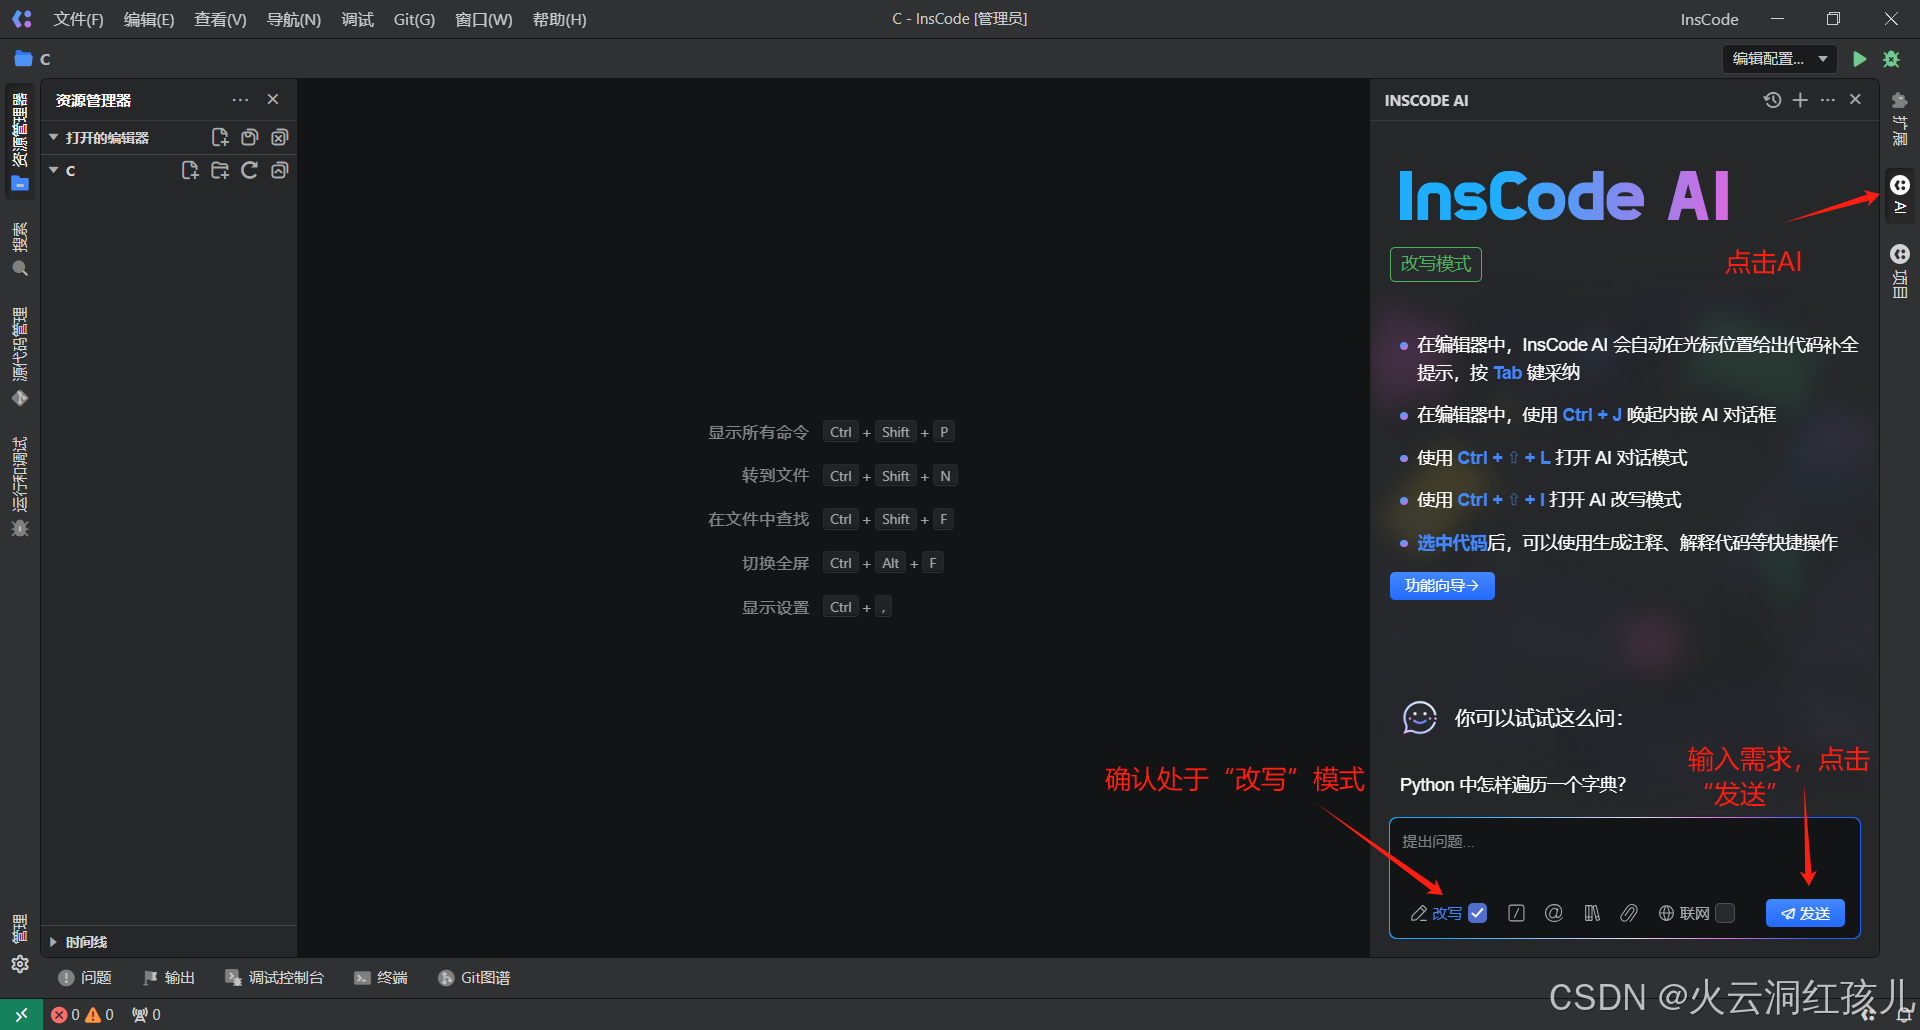Viewport: 1920px width, 1030px height.
Task: Enable the 联网 checkbox
Action: [x=1725, y=913]
